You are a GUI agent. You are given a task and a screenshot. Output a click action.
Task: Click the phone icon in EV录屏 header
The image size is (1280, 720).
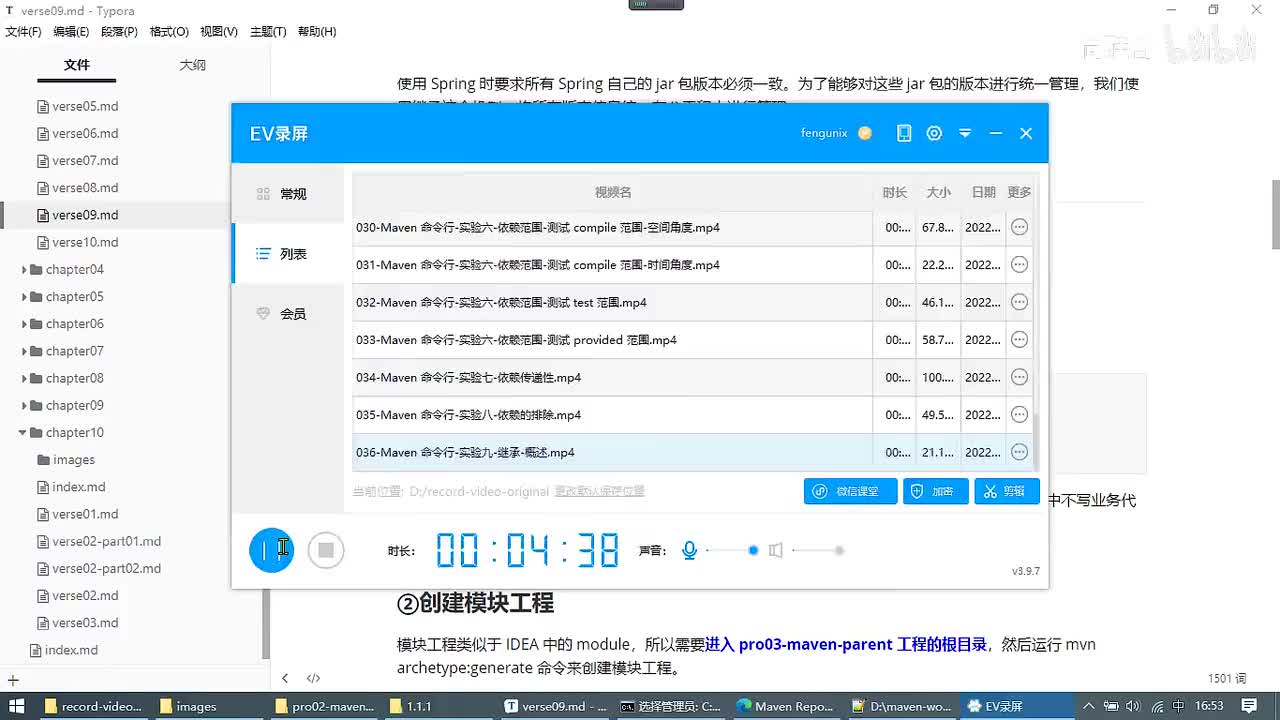point(904,133)
